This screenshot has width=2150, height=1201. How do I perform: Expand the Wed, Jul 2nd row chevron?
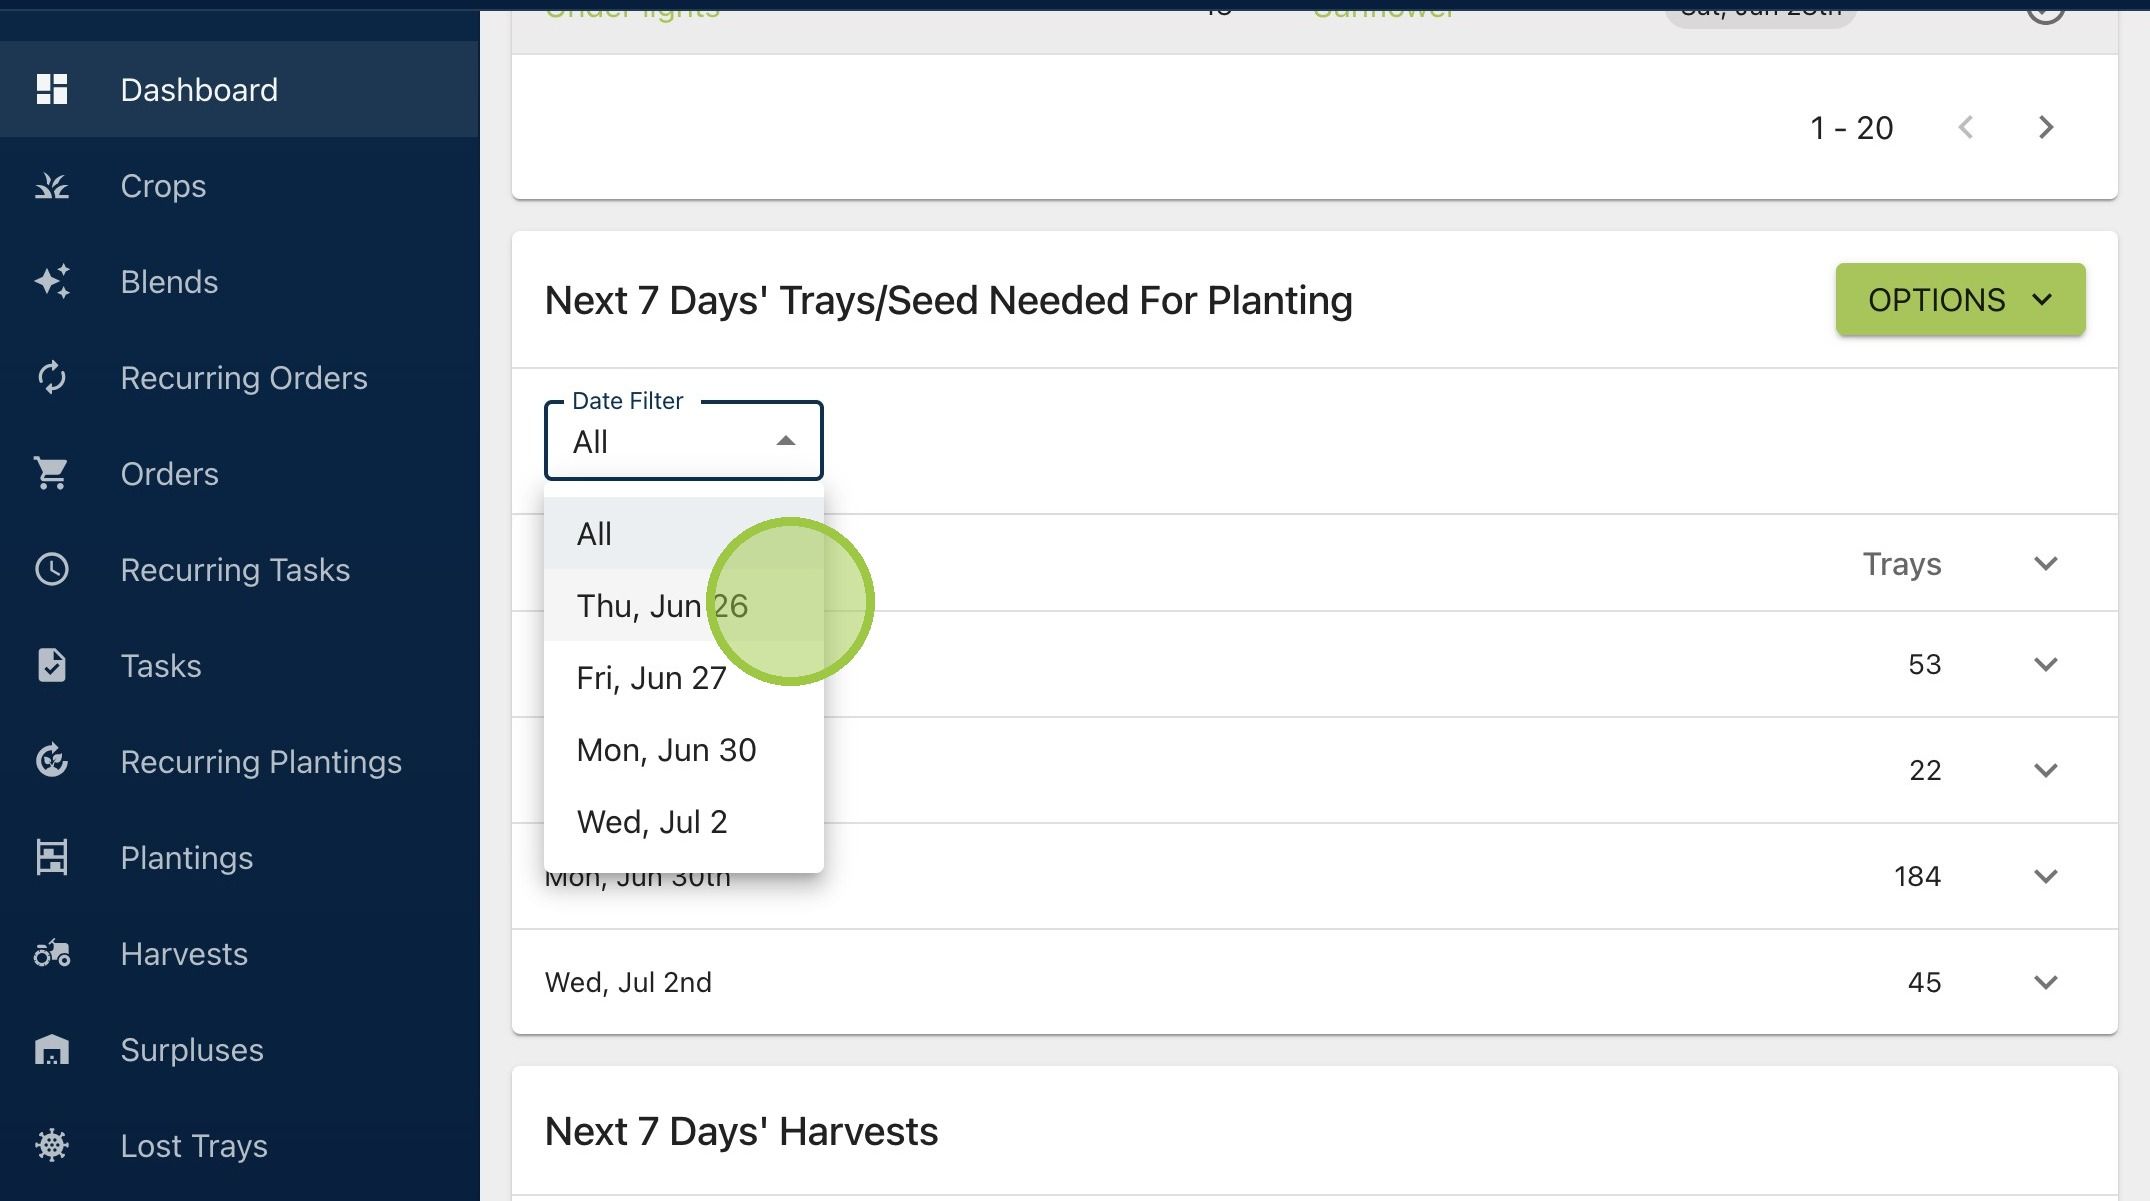pyautogui.click(x=2046, y=982)
